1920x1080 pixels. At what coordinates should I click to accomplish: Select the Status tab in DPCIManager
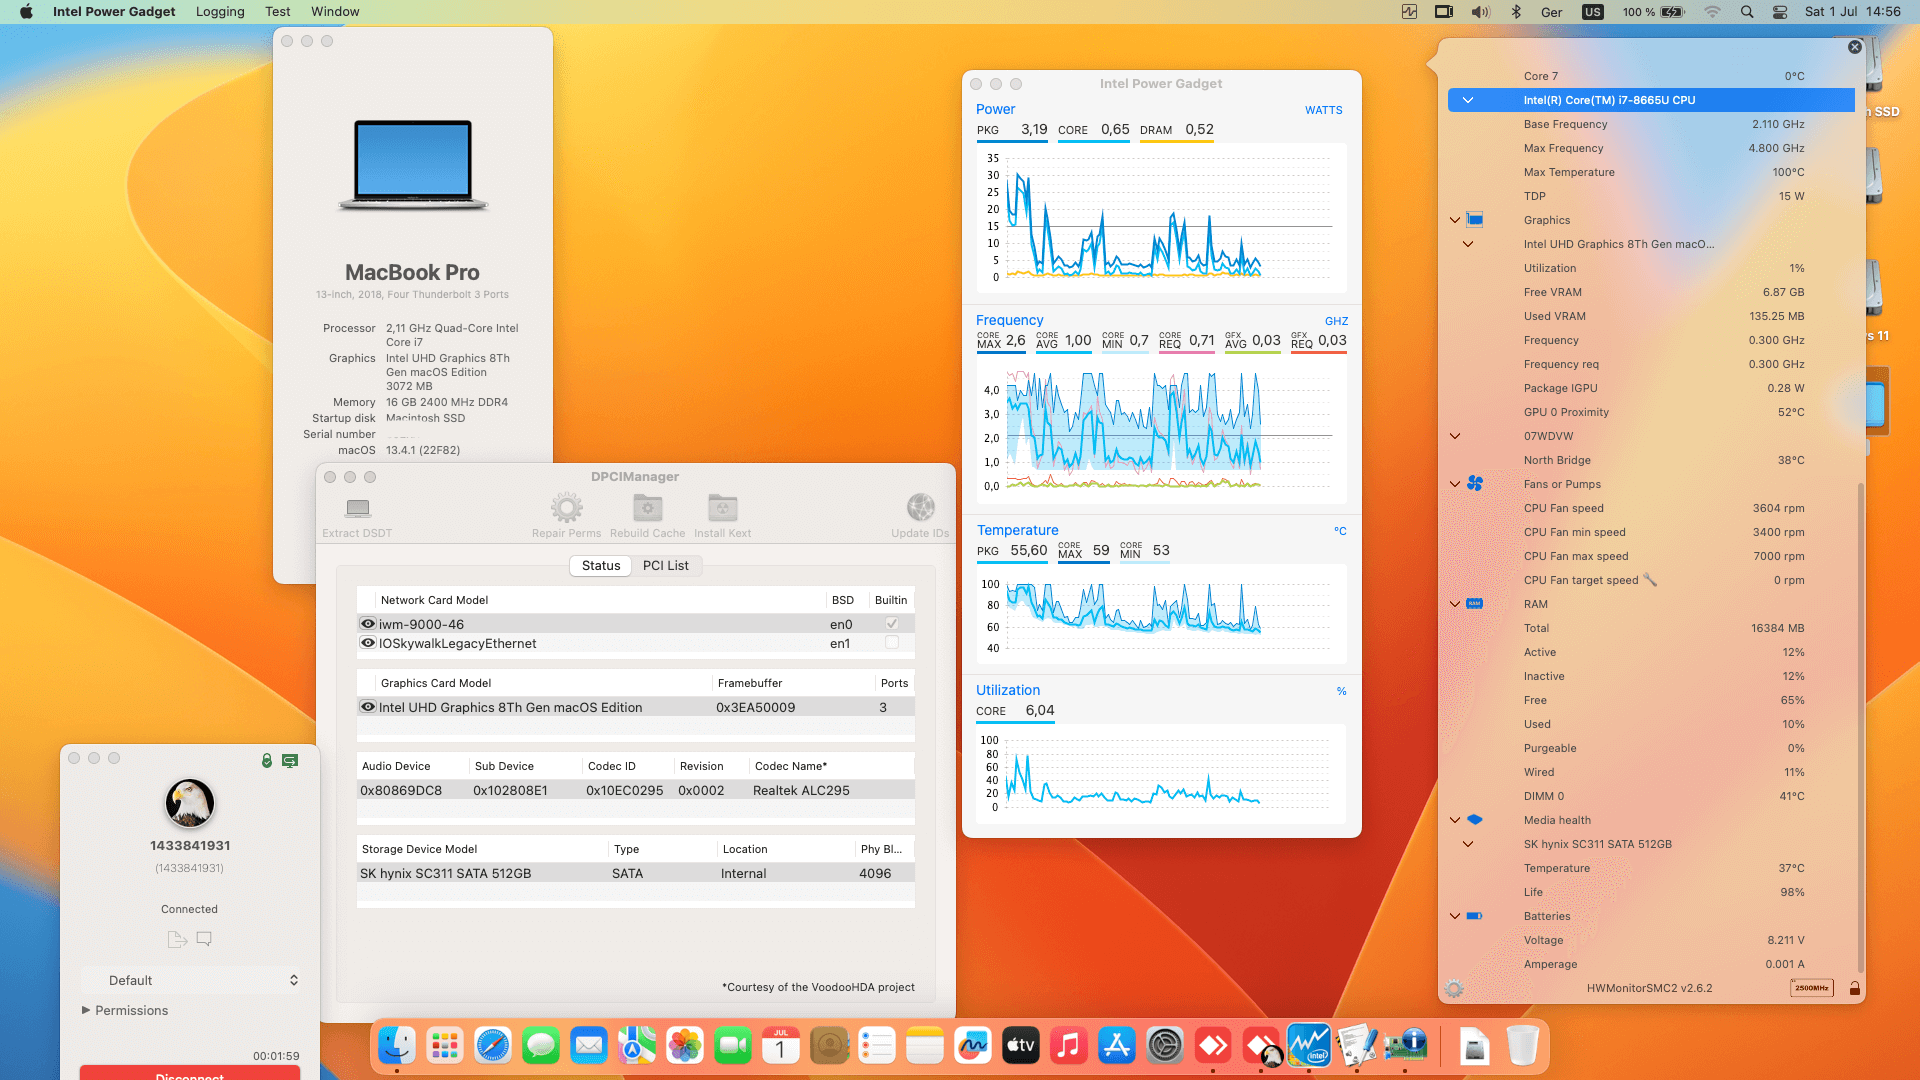pyautogui.click(x=601, y=565)
